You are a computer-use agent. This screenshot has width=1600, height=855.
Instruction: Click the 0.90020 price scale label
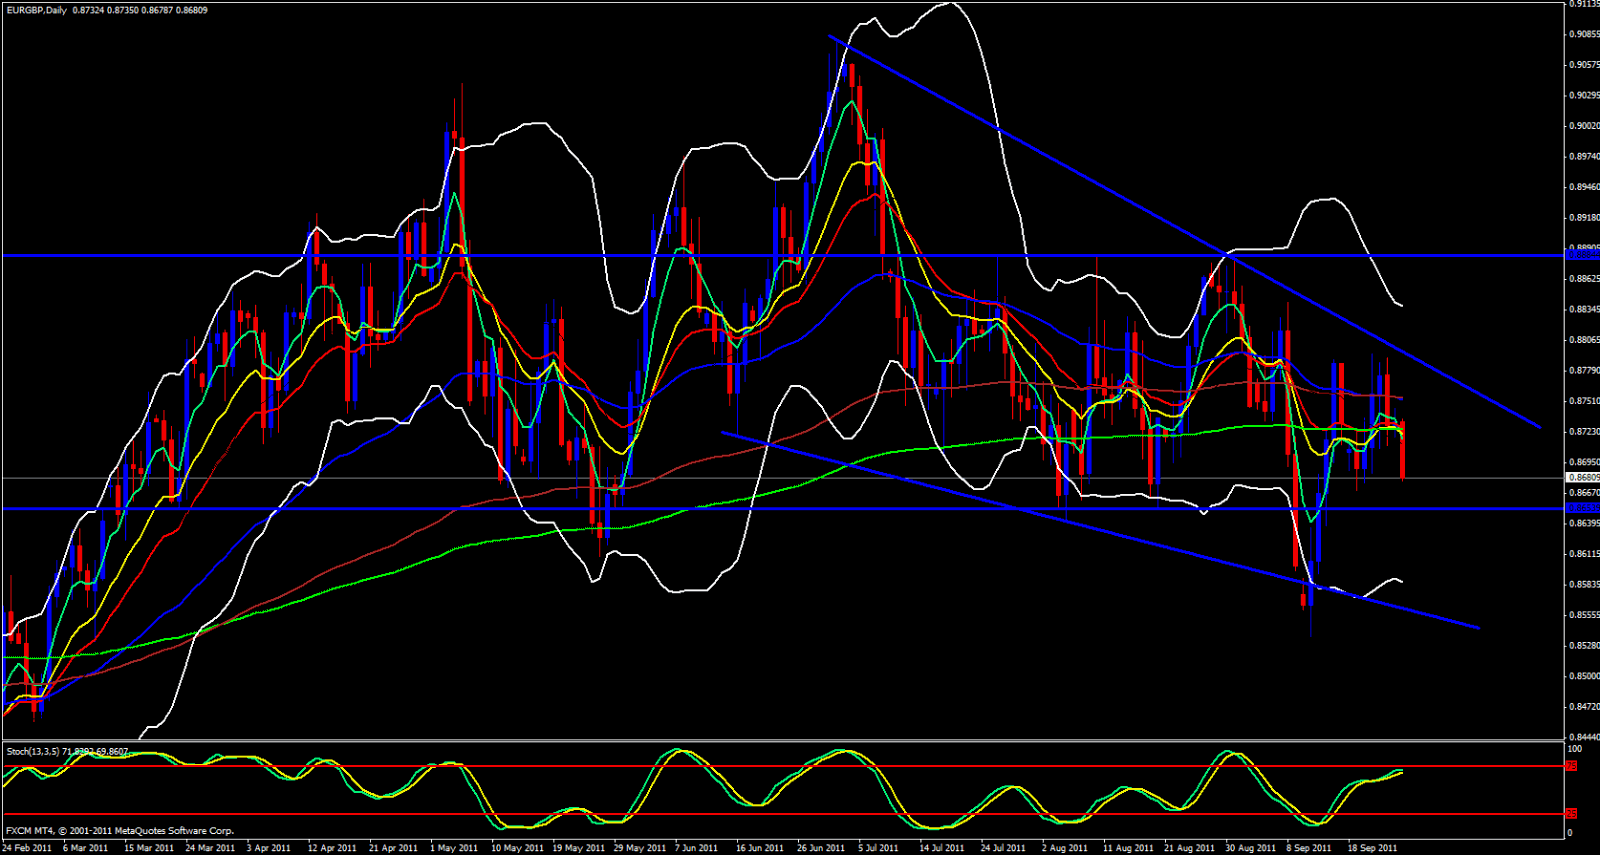click(x=1583, y=126)
